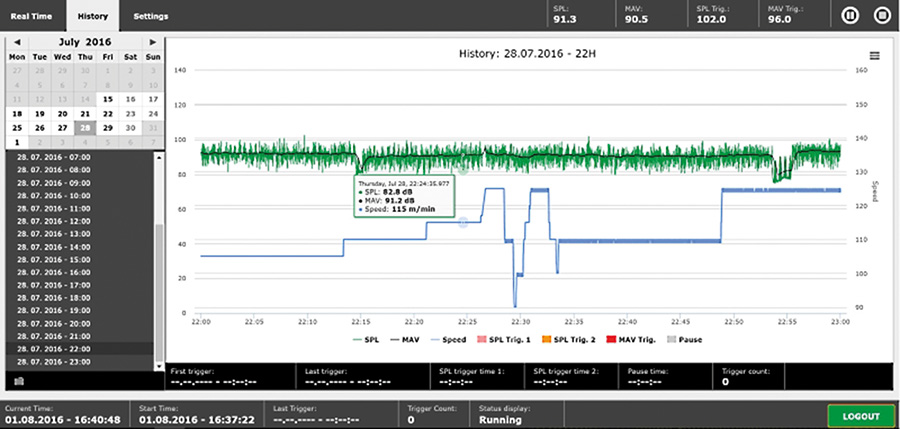Open the Settings tab
This screenshot has width=900, height=429.
[151, 16]
